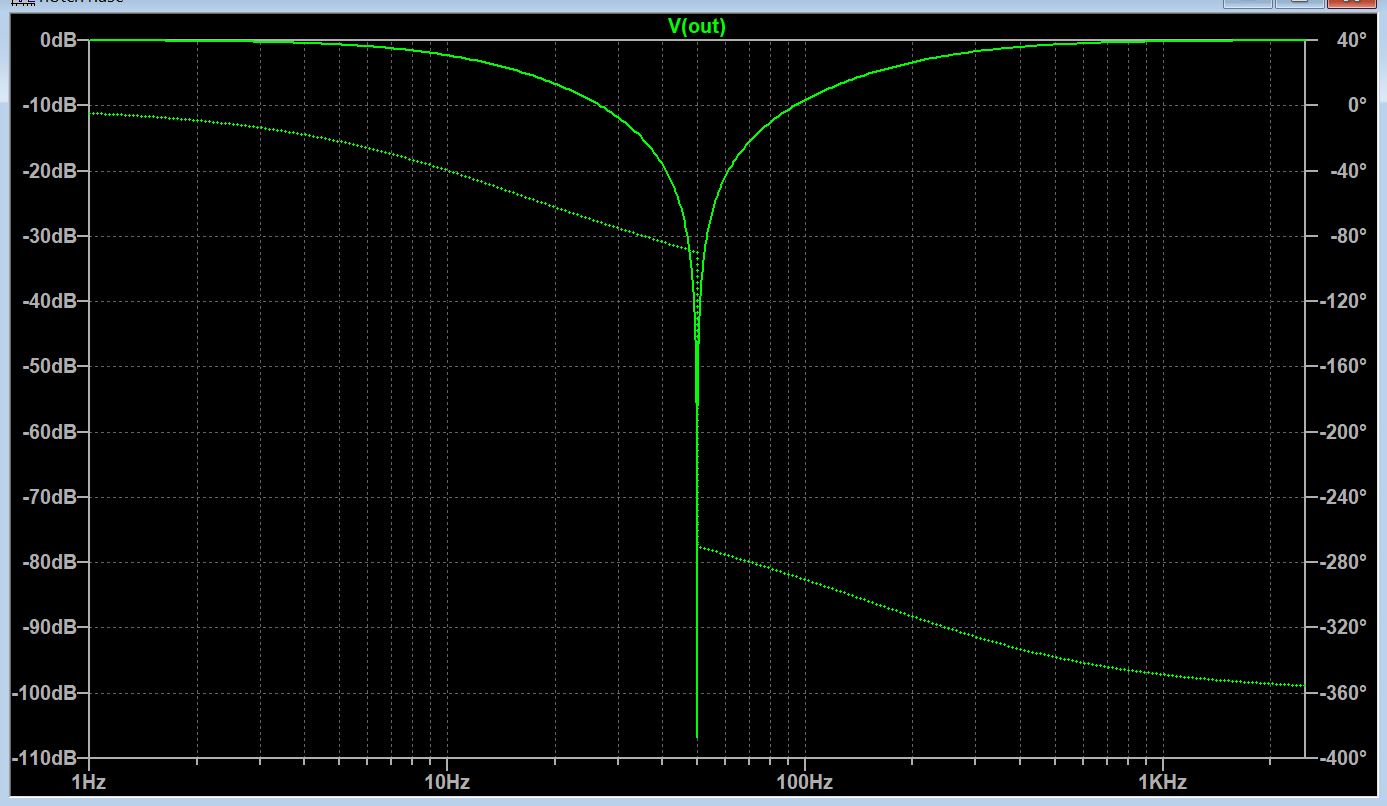Click the -50dB left axis label
The height and width of the screenshot is (806, 1387).
point(49,366)
